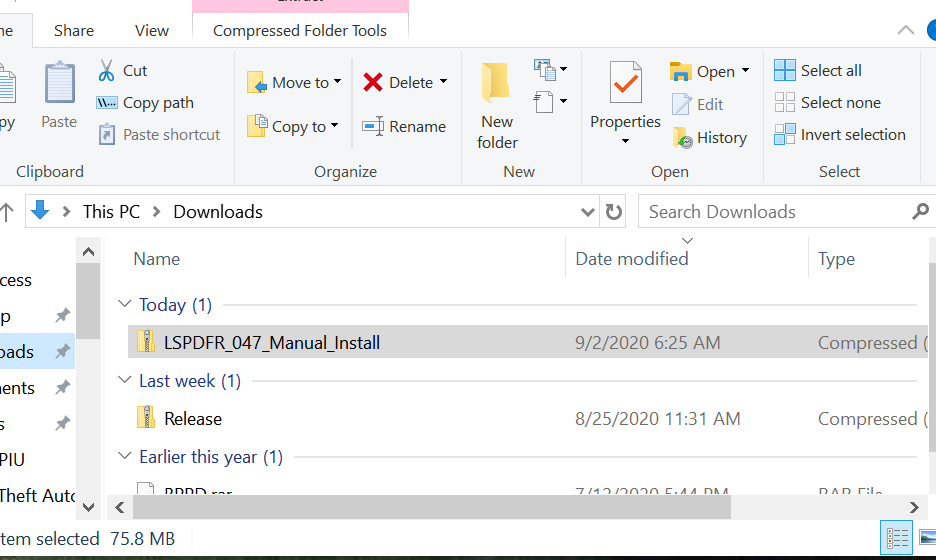Screen dimensions: 936x560
Task: Click the Copy path icon
Action: [107, 103]
